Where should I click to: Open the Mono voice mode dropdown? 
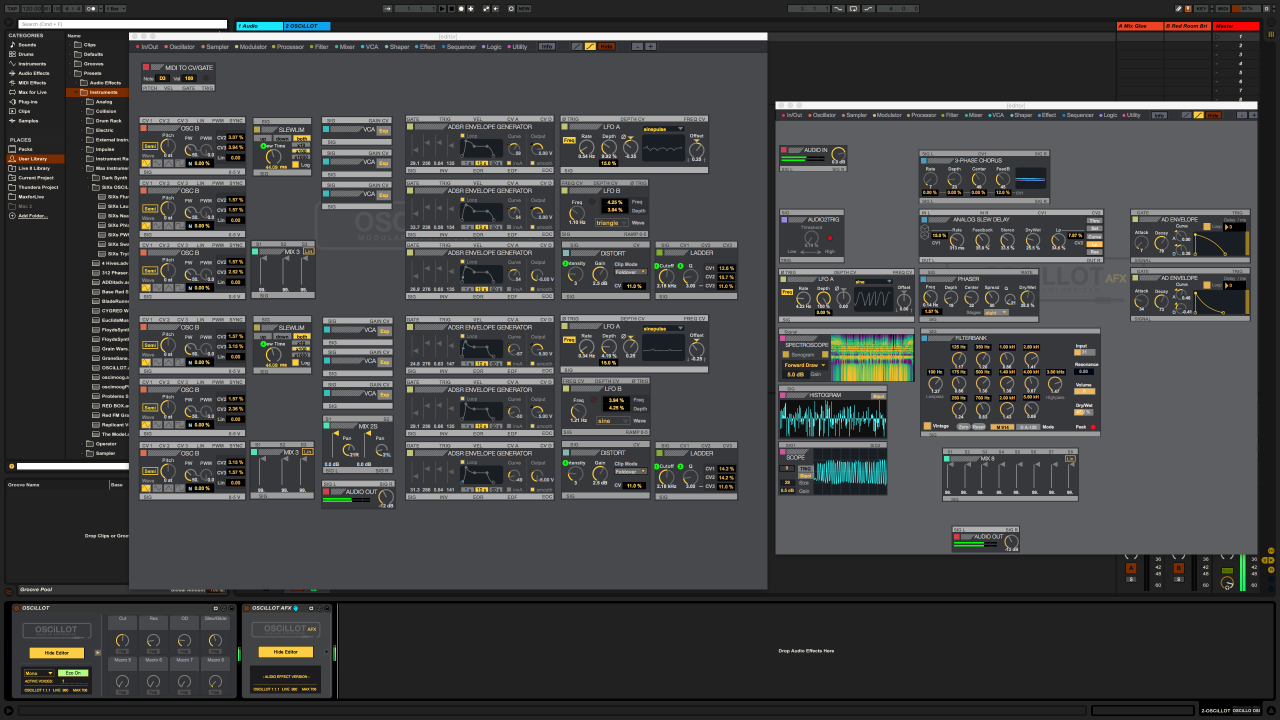(38, 673)
